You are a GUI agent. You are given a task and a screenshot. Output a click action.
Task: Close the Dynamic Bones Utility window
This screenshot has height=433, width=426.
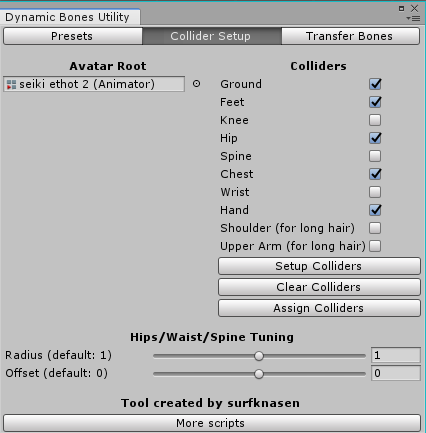click(414, 8)
